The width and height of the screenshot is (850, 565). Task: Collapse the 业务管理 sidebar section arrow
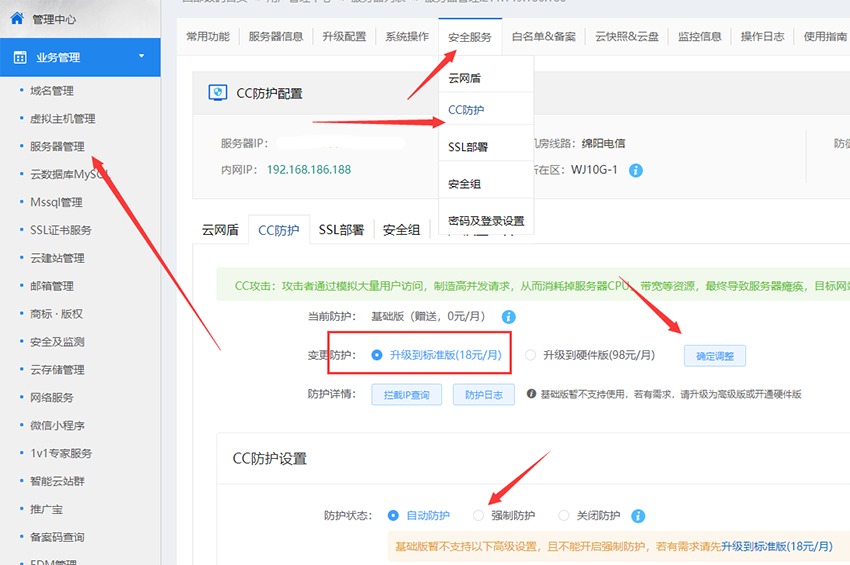point(142,57)
